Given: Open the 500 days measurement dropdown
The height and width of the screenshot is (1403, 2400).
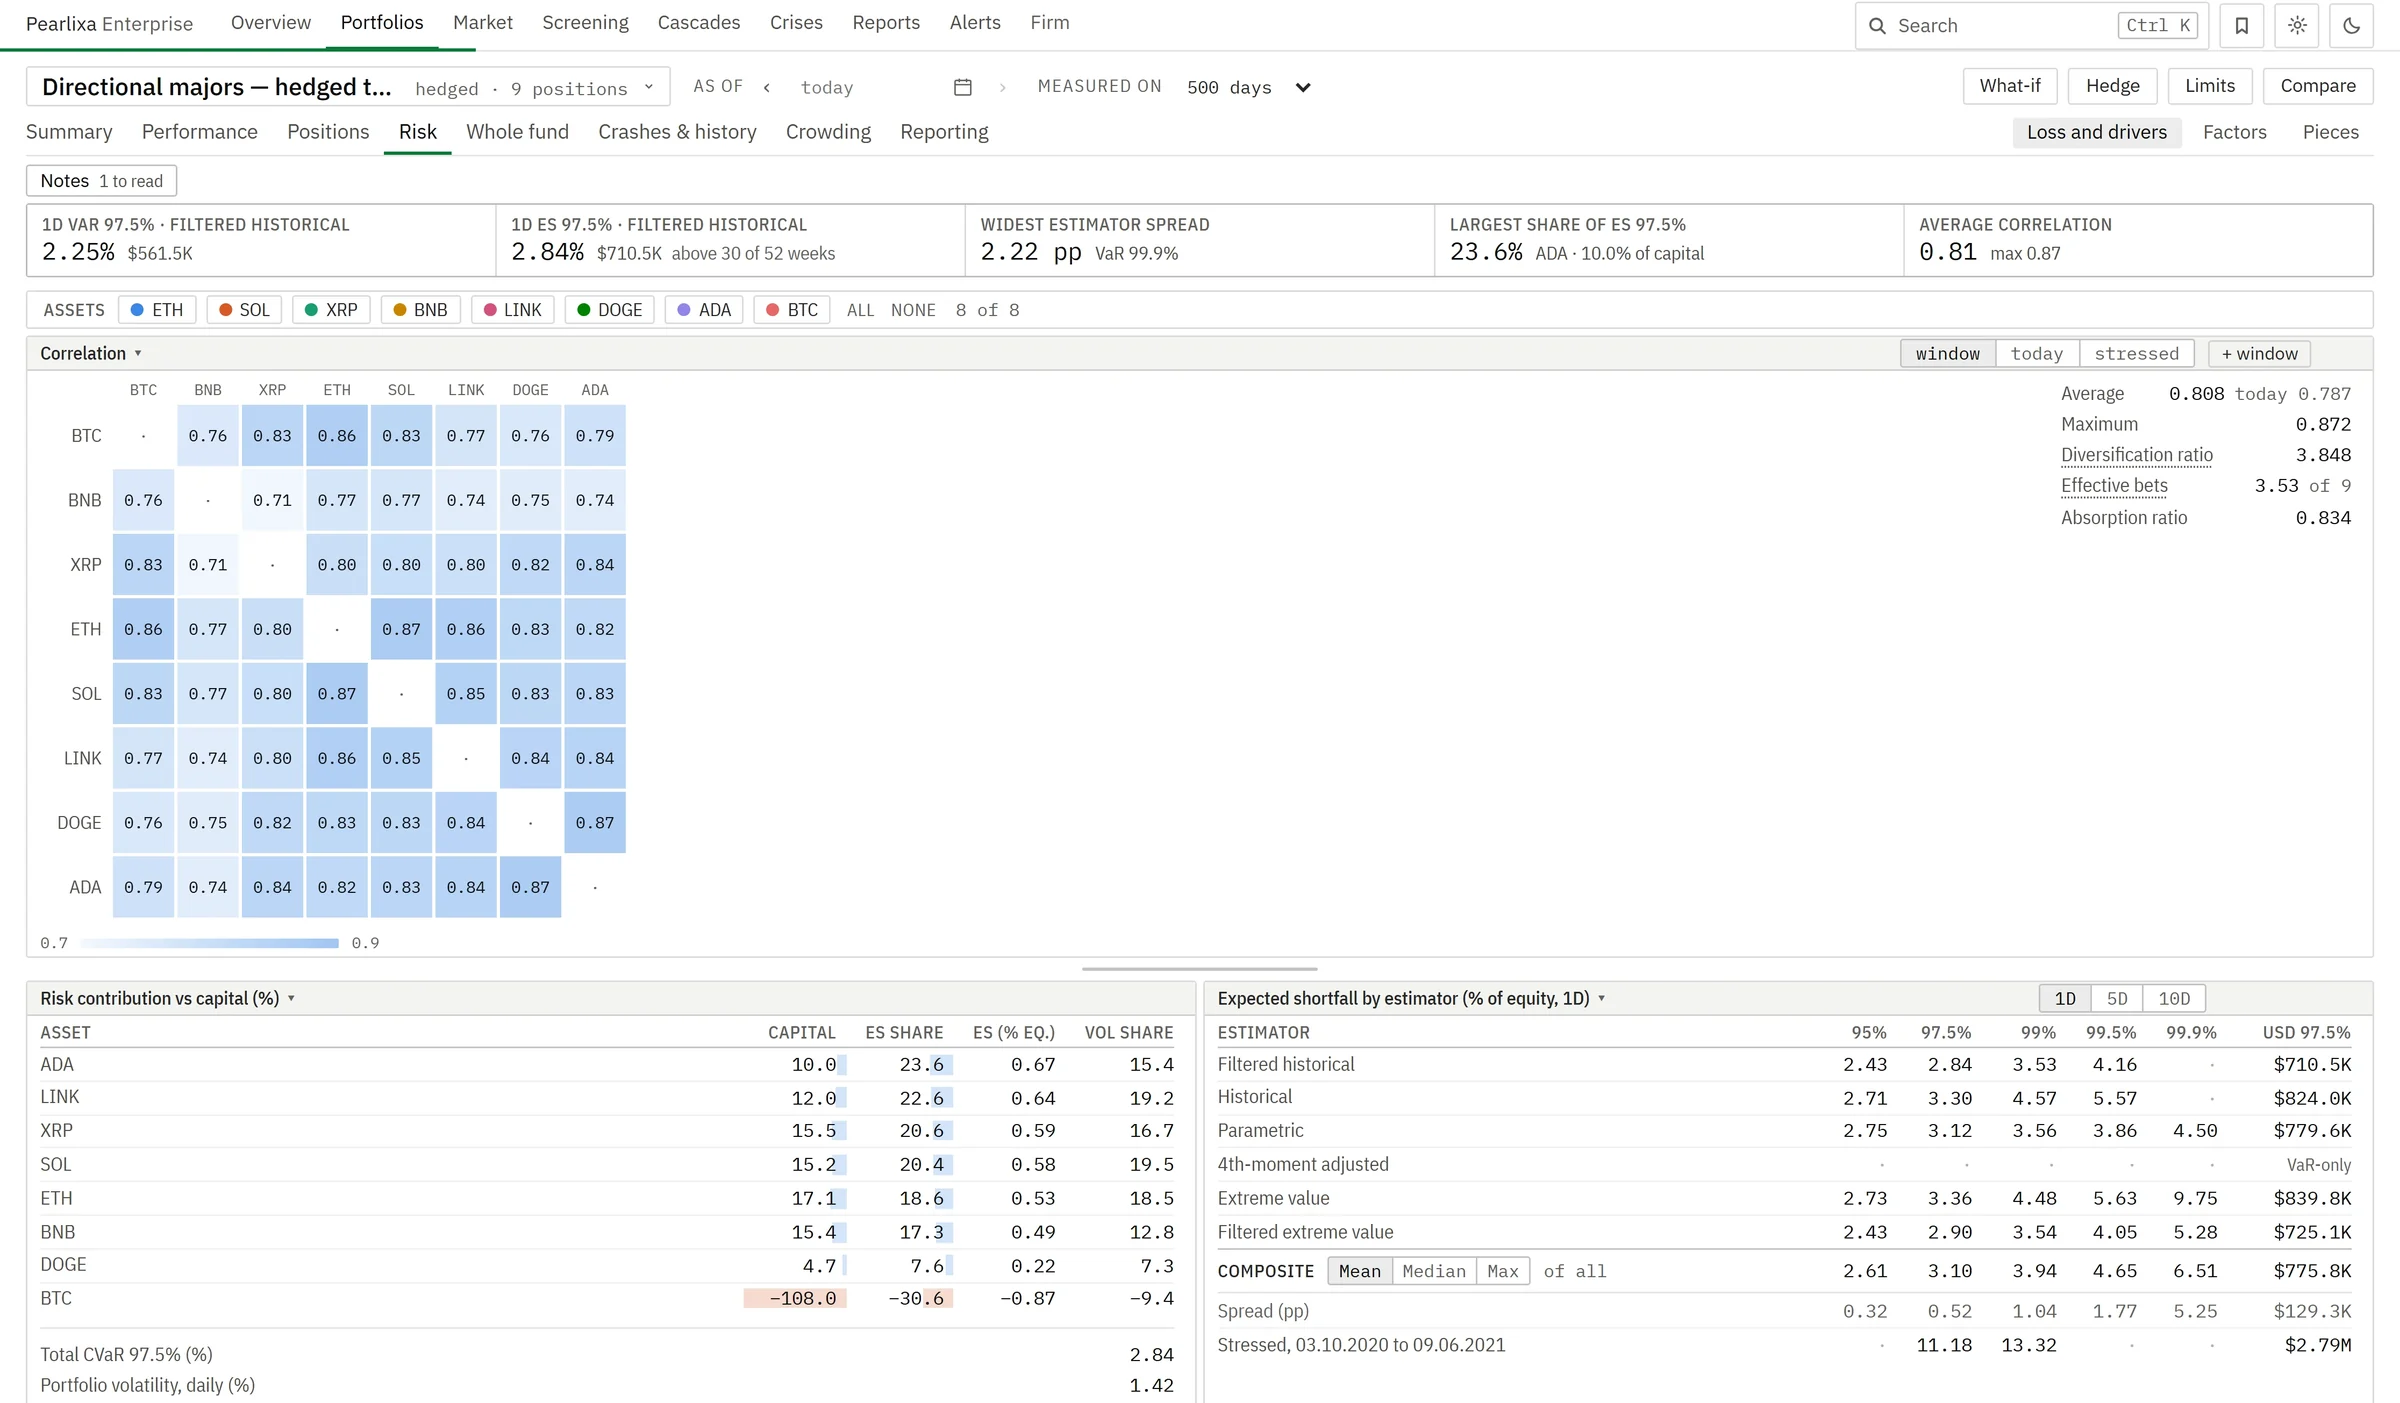Looking at the screenshot, I should (1248, 87).
